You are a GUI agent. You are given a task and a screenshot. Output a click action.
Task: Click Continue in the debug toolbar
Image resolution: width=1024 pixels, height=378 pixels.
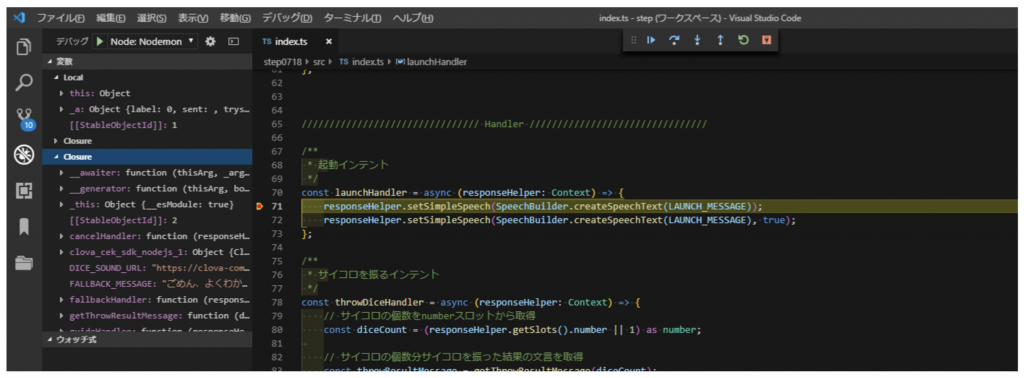[651, 40]
